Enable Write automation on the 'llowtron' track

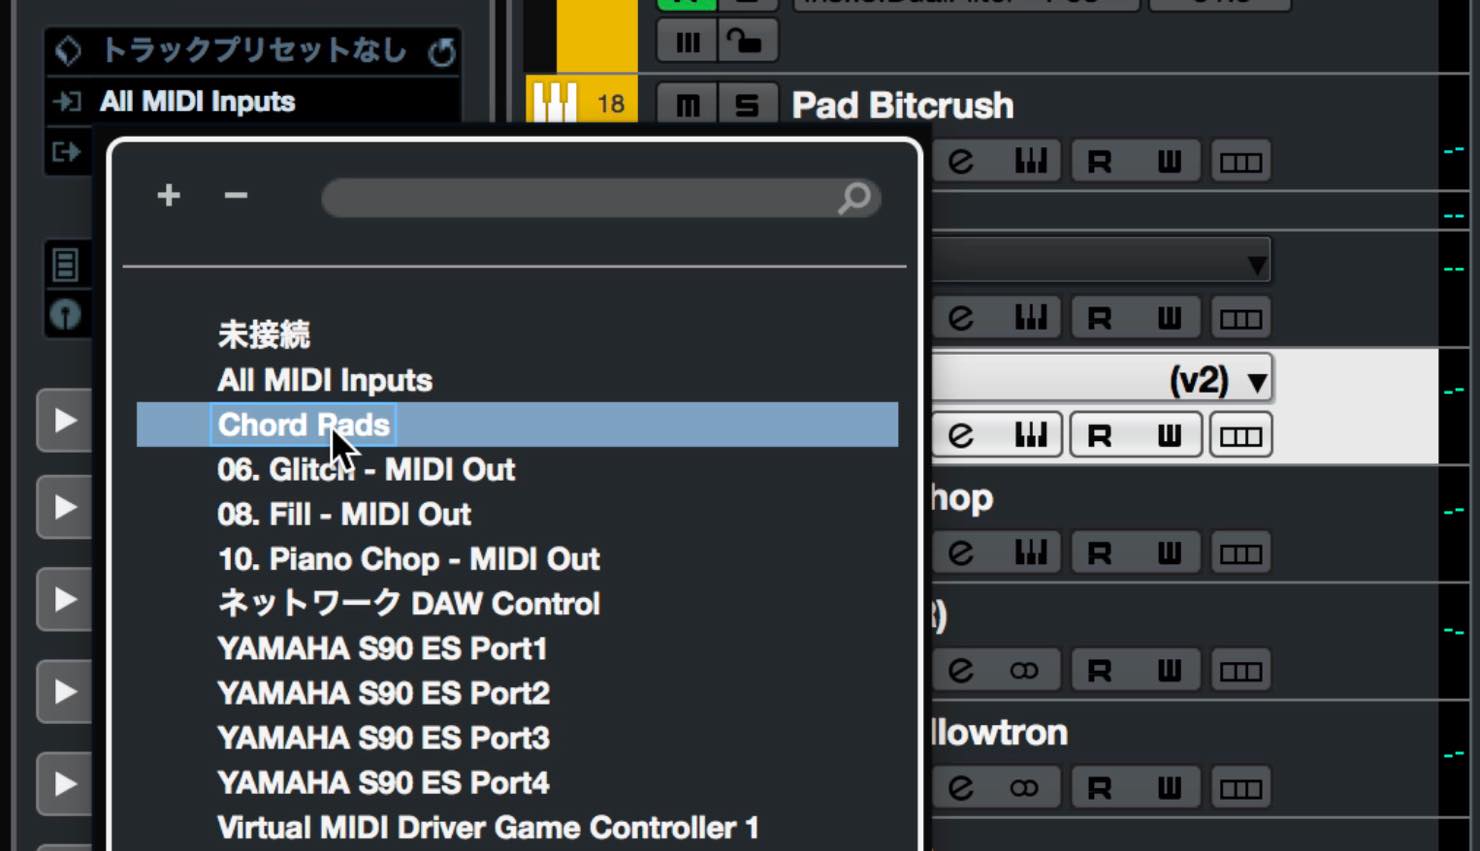pos(1169,788)
